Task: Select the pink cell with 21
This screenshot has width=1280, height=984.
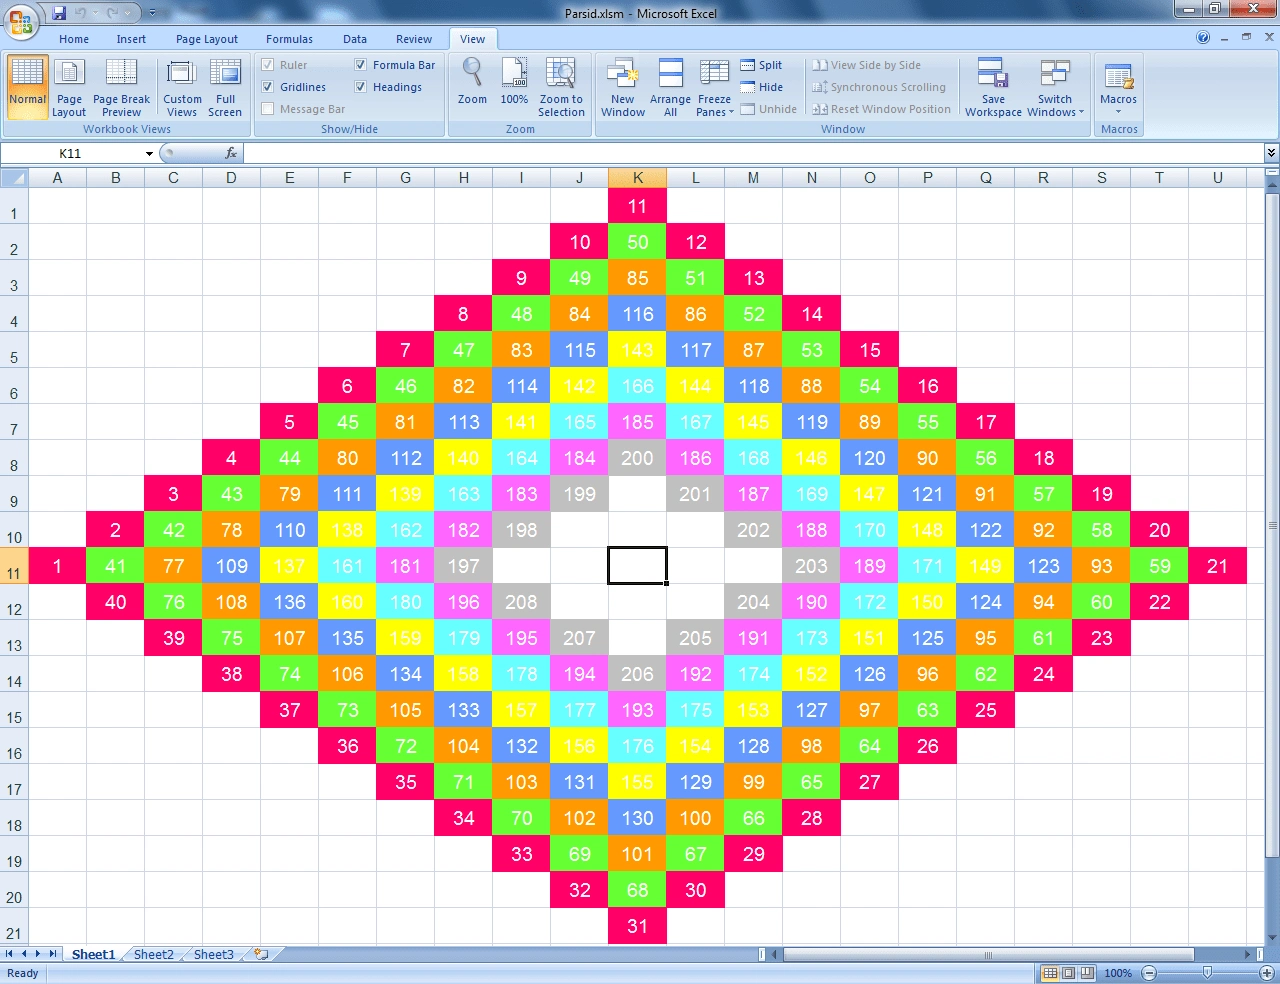Action: (x=1217, y=566)
